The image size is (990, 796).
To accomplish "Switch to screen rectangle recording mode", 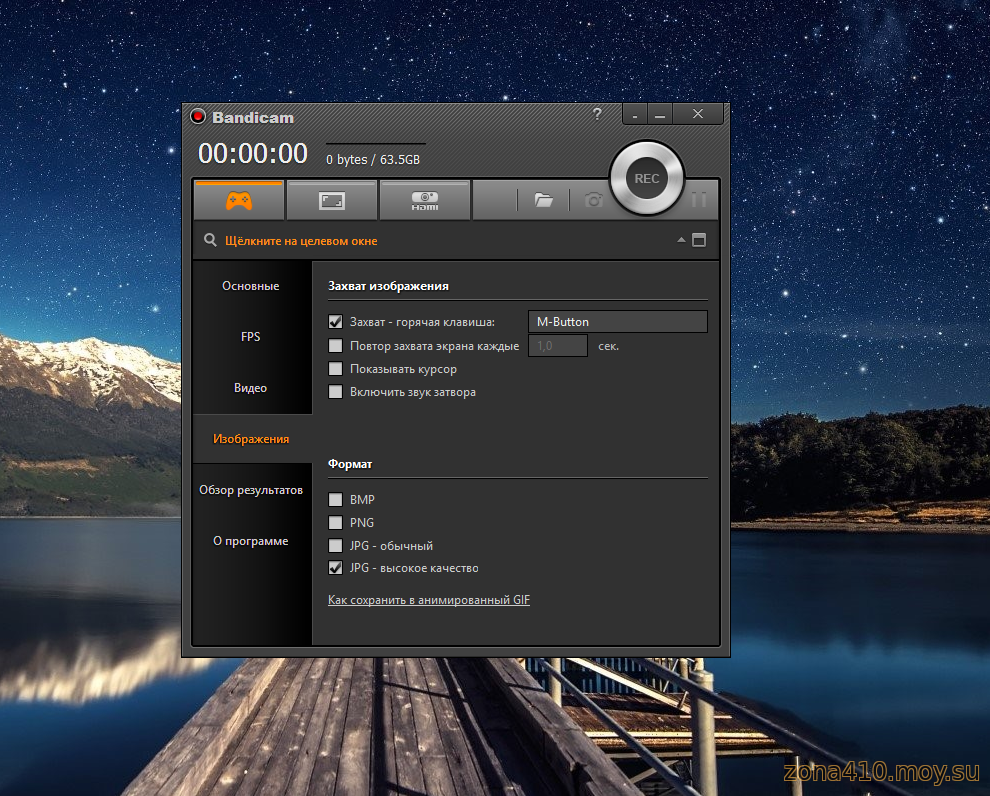I will click(x=331, y=201).
